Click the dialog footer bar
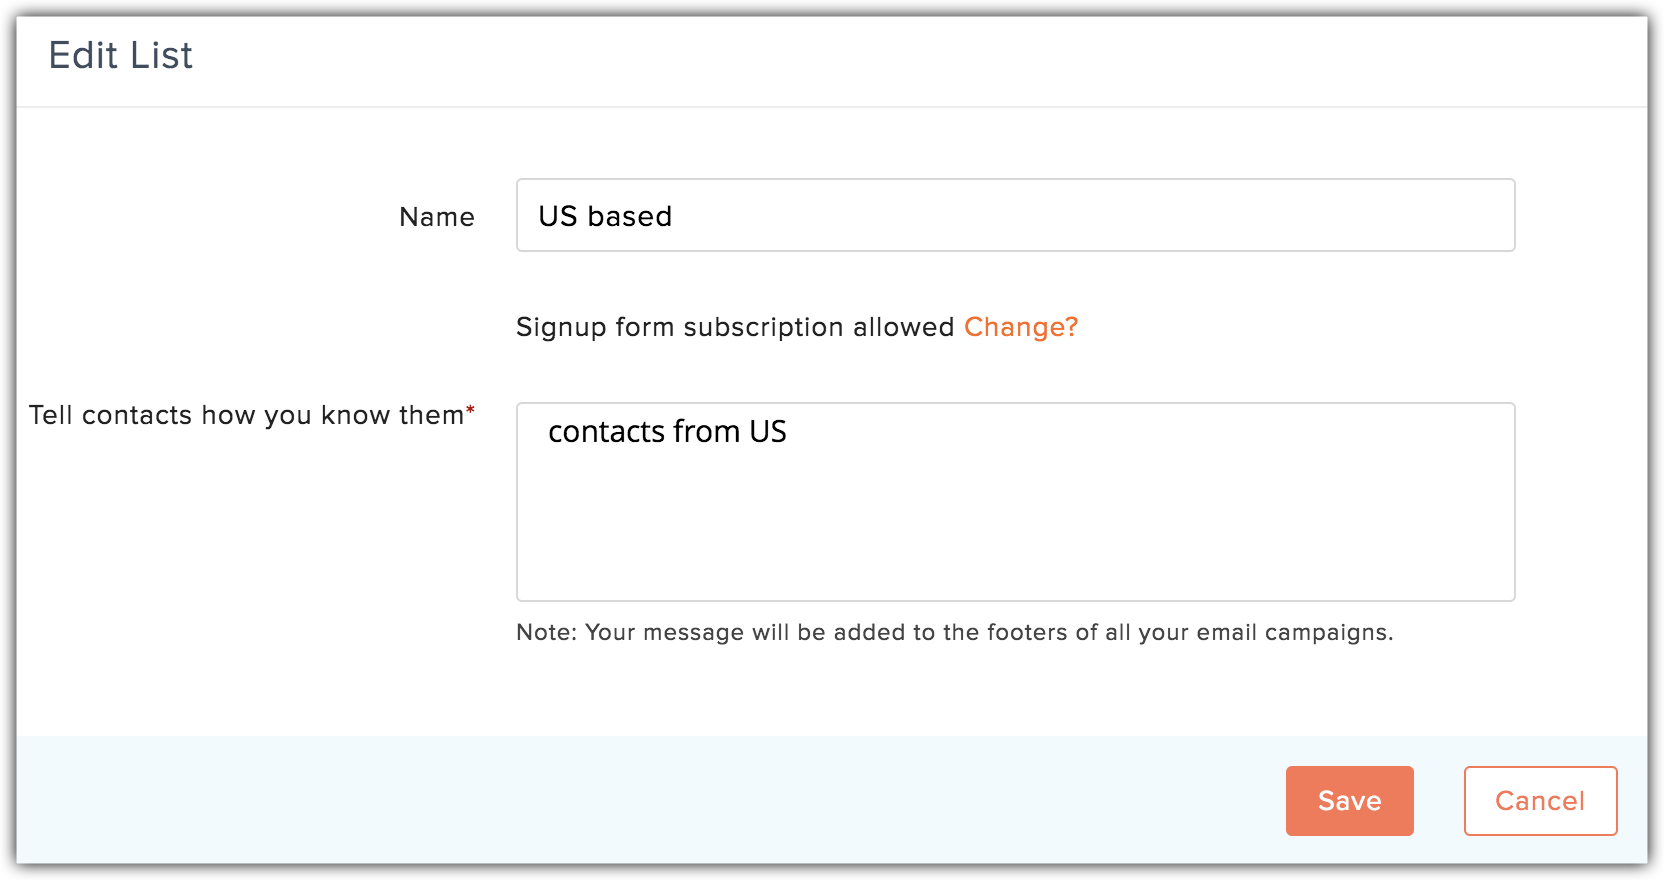 pyautogui.click(x=600, y=800)
